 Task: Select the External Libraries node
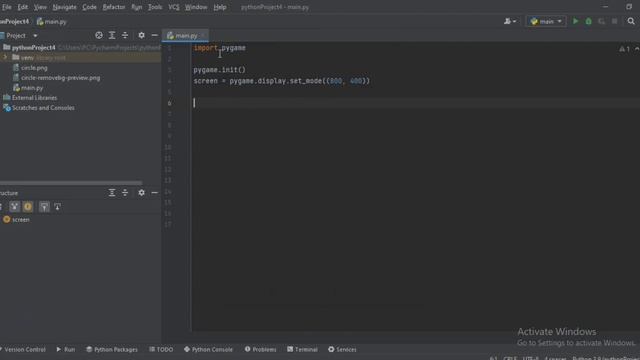34,98
